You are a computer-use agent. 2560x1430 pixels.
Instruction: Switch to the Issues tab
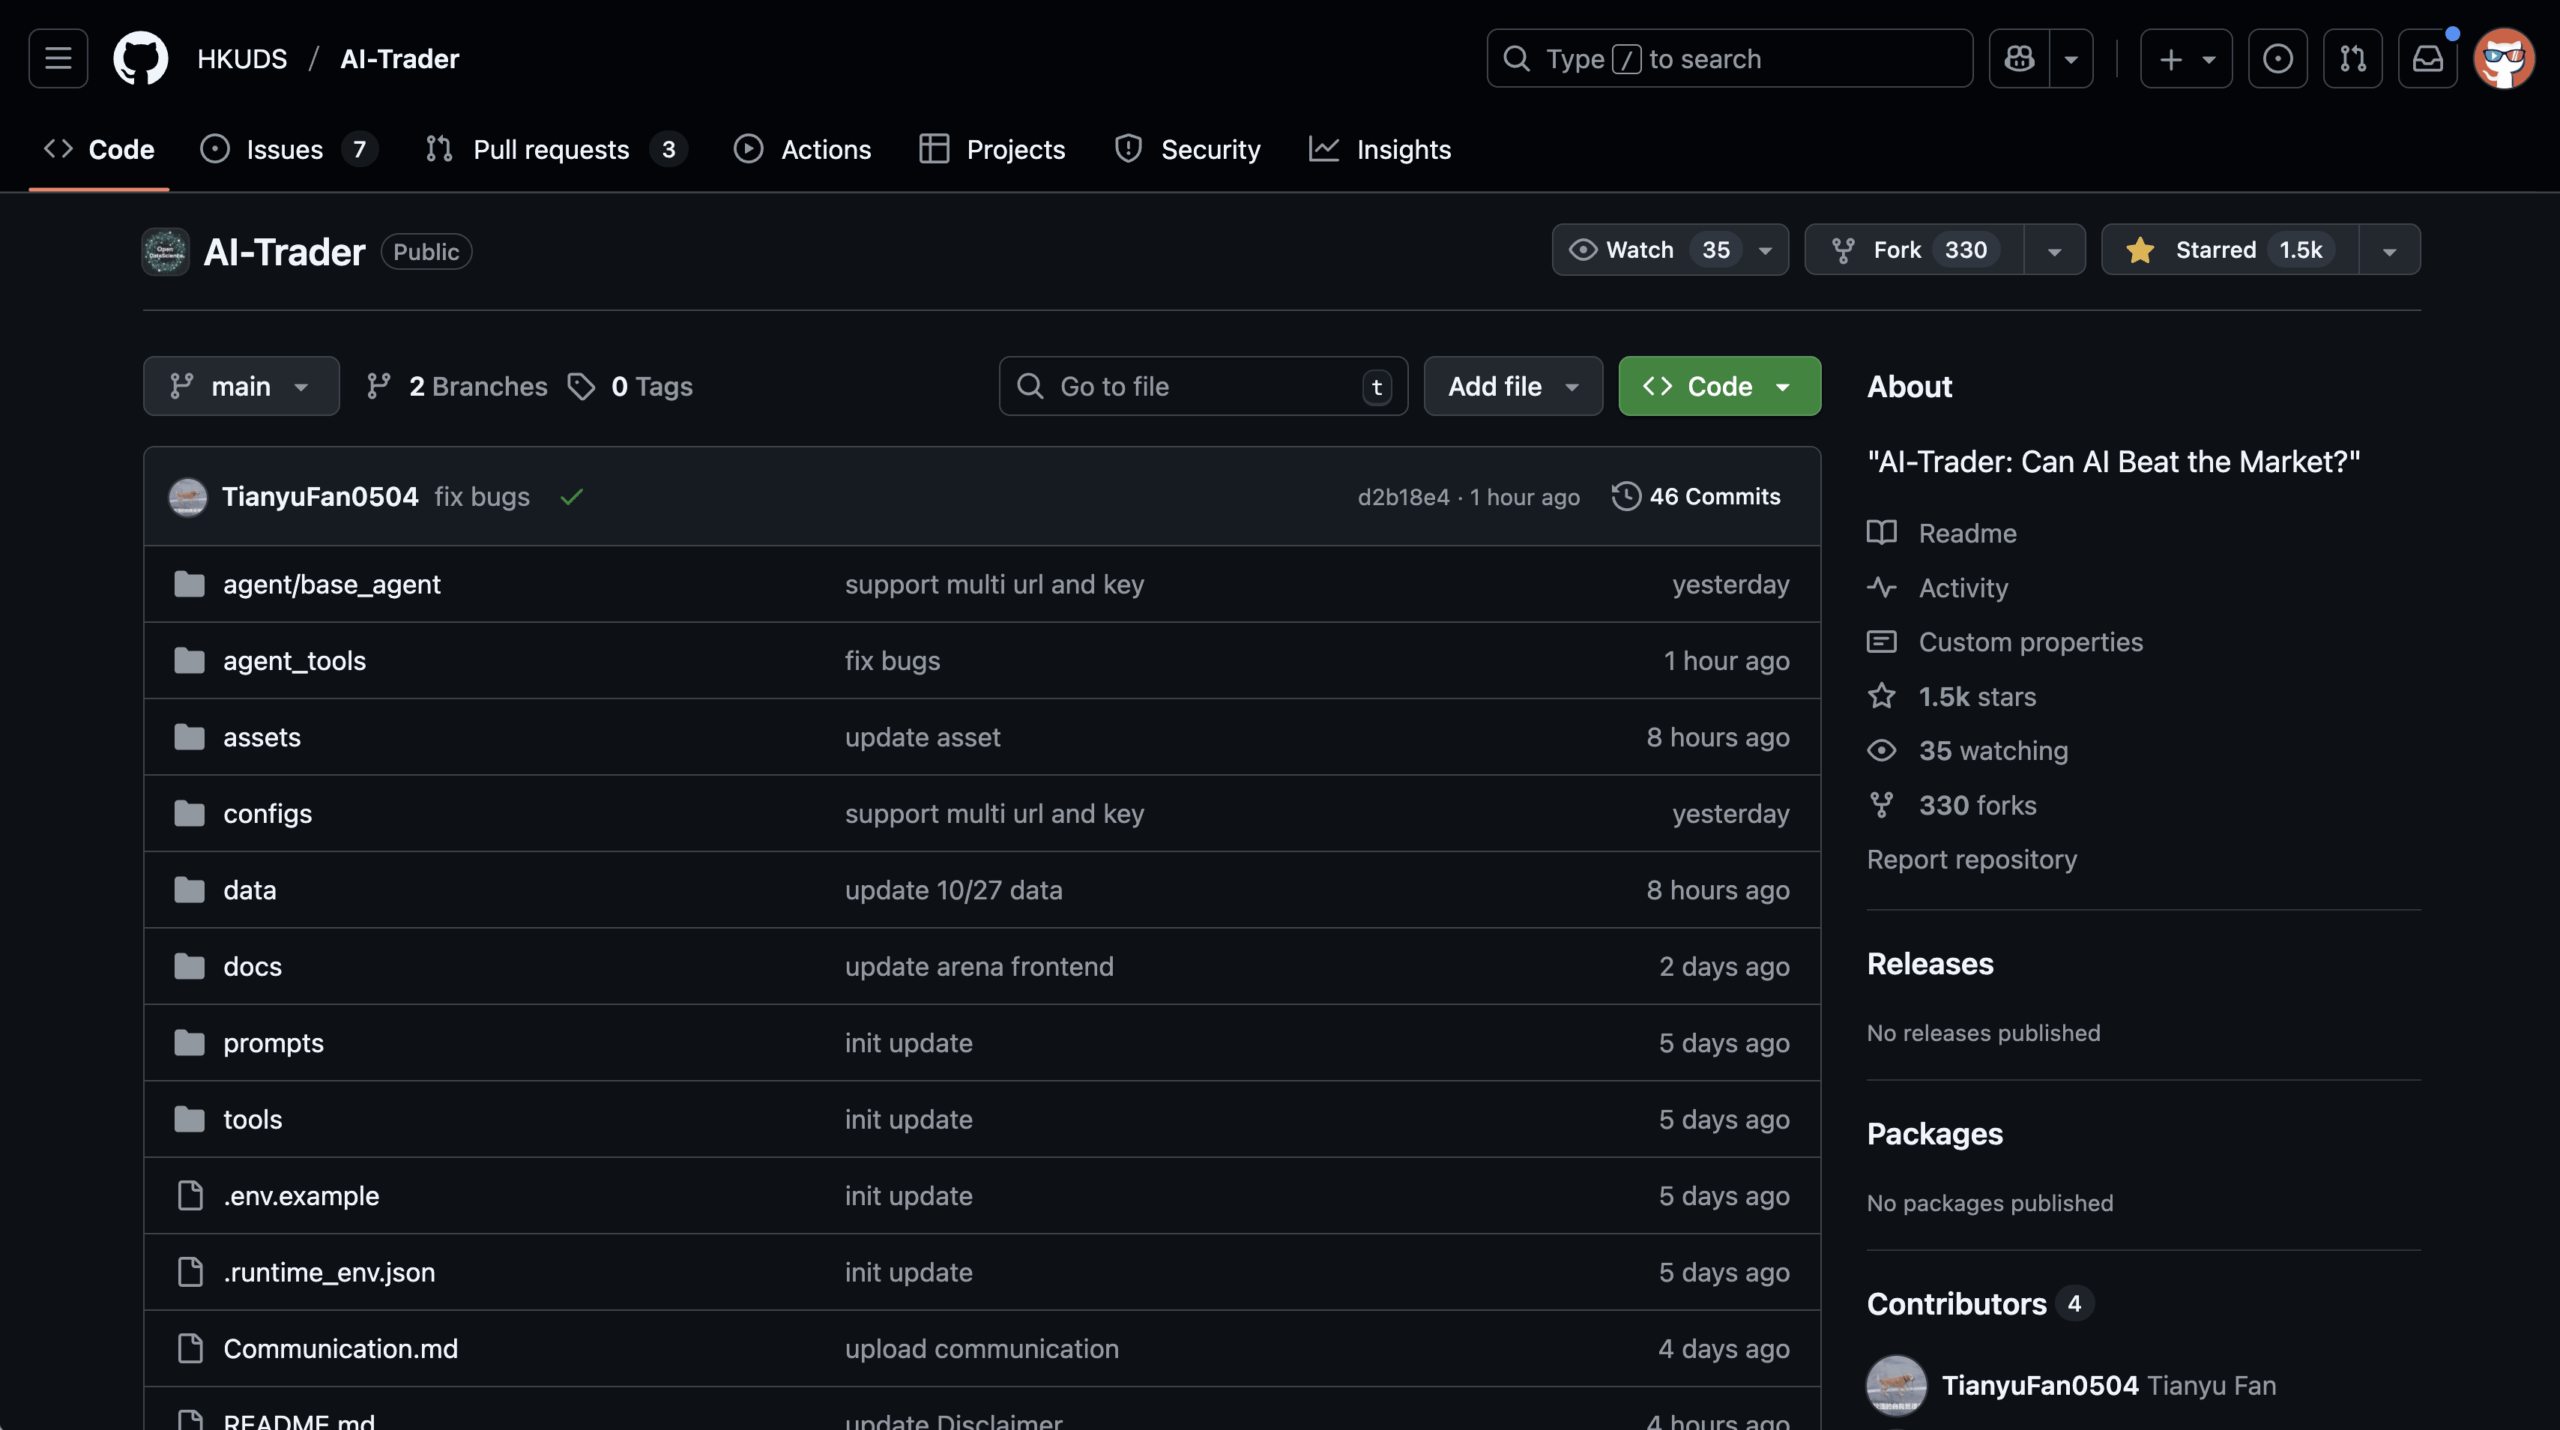285,150
